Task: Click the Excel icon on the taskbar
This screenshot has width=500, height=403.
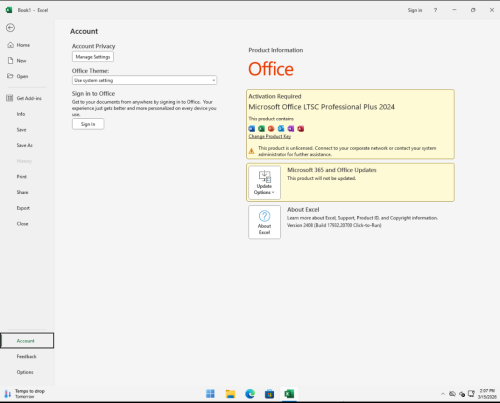Action: point(289,394)
